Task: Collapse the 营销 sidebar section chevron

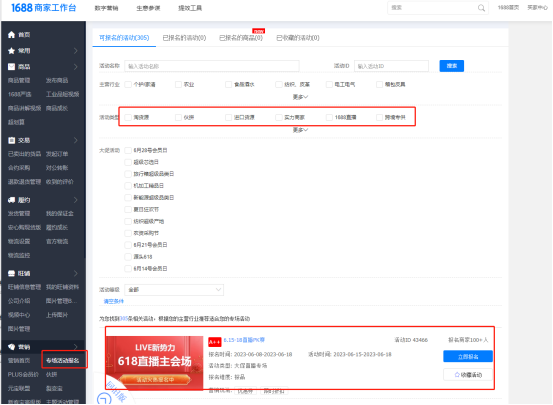Action: (75, 347)
